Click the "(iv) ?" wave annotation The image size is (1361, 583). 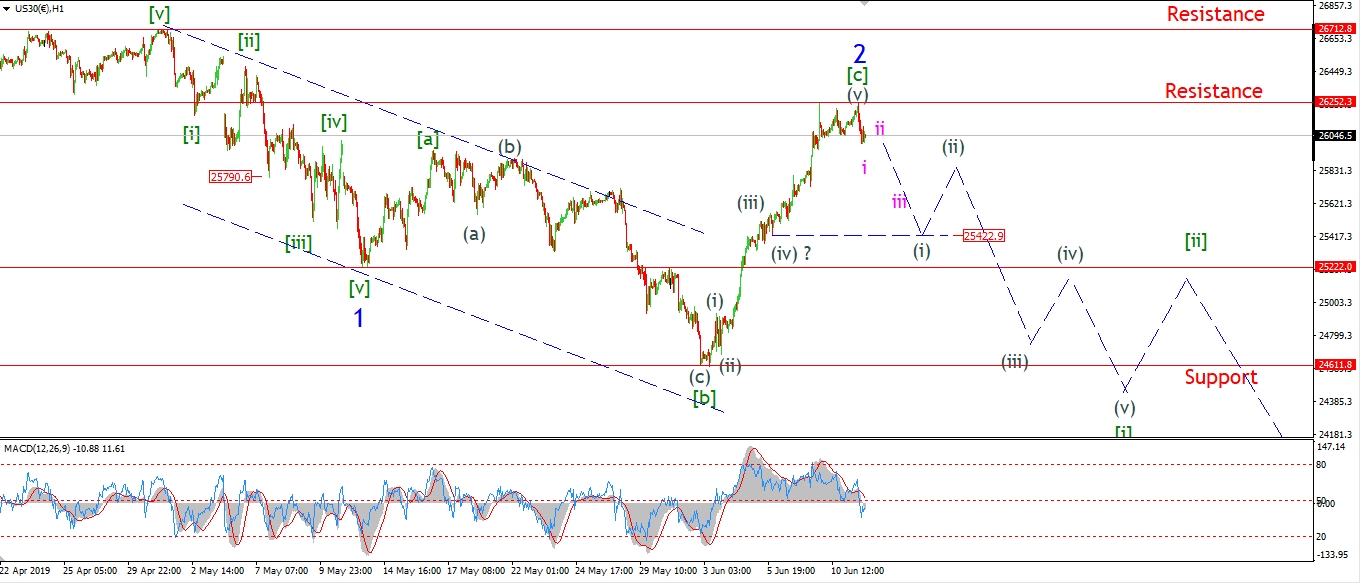tap(791, 254)
